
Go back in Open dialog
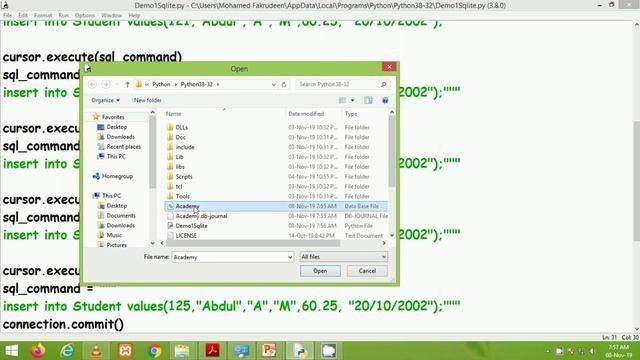pyautogui.click(x=92, y=84)
